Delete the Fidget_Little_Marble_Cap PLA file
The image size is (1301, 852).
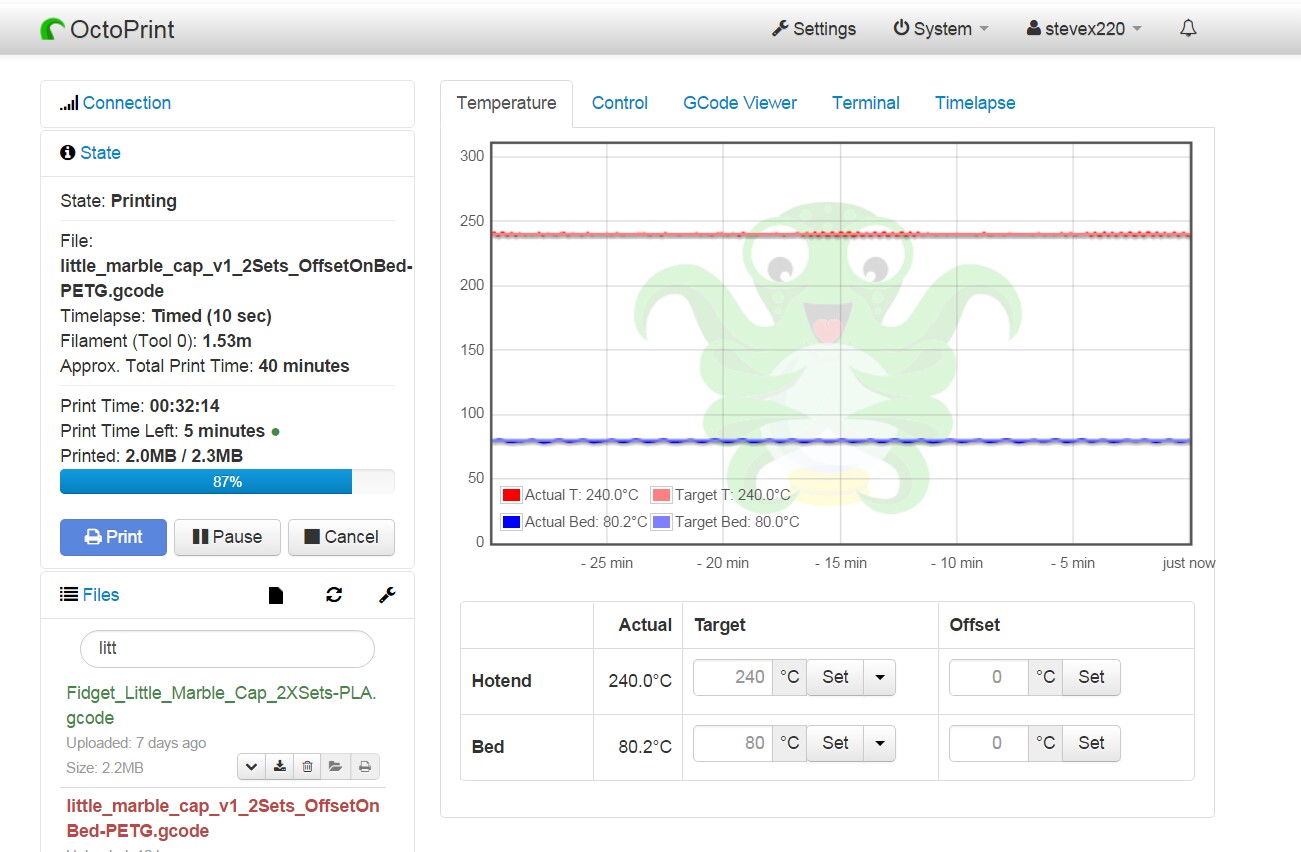tap(308, 767)
